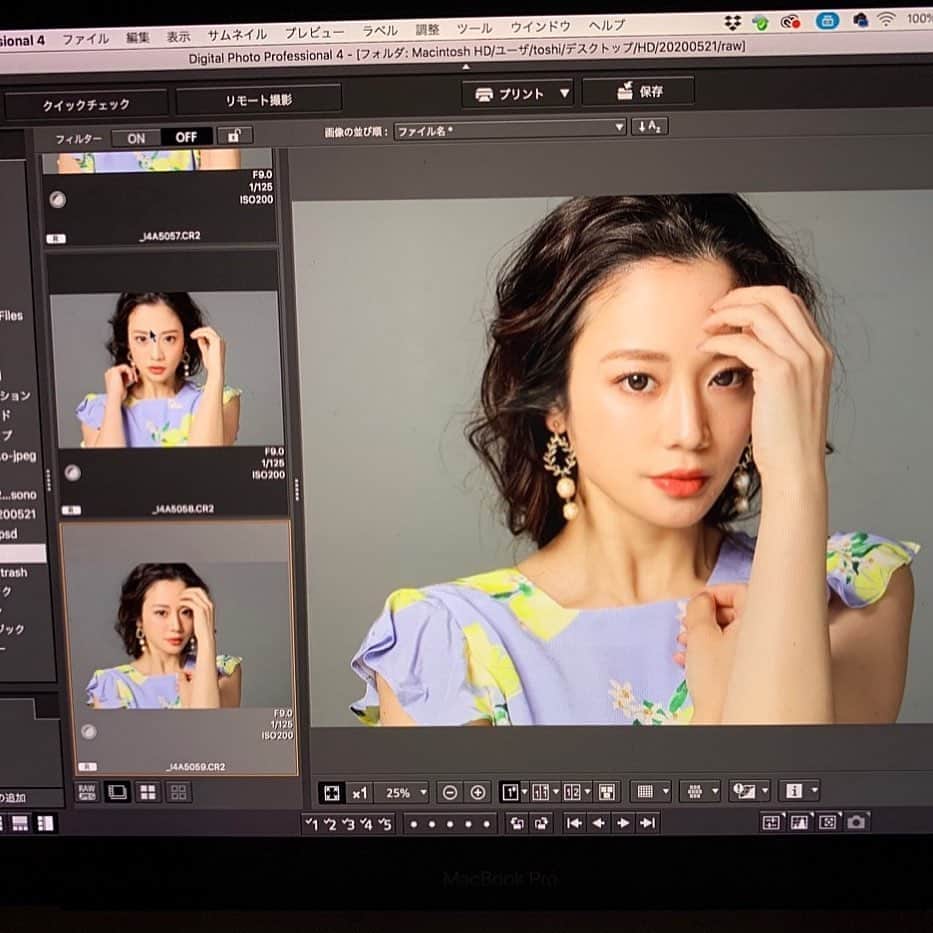Open the AF points dropdown arrow
This screenshot has width=933, height=933.
[x=715, y=791]
